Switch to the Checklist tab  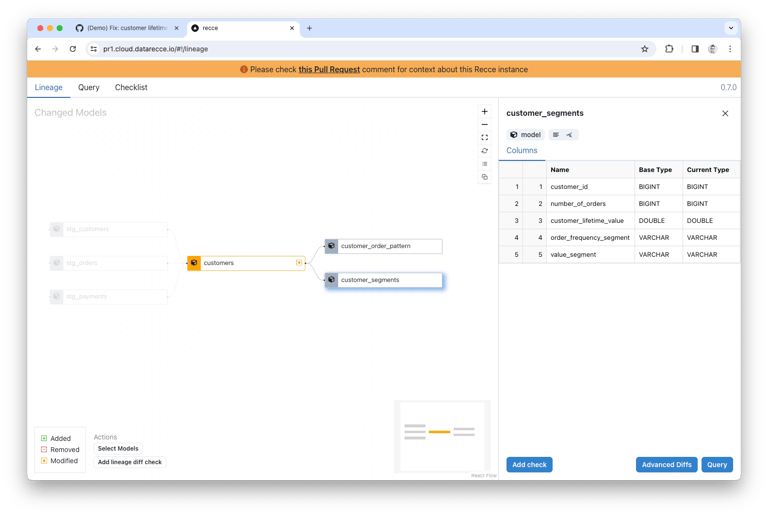131,88
